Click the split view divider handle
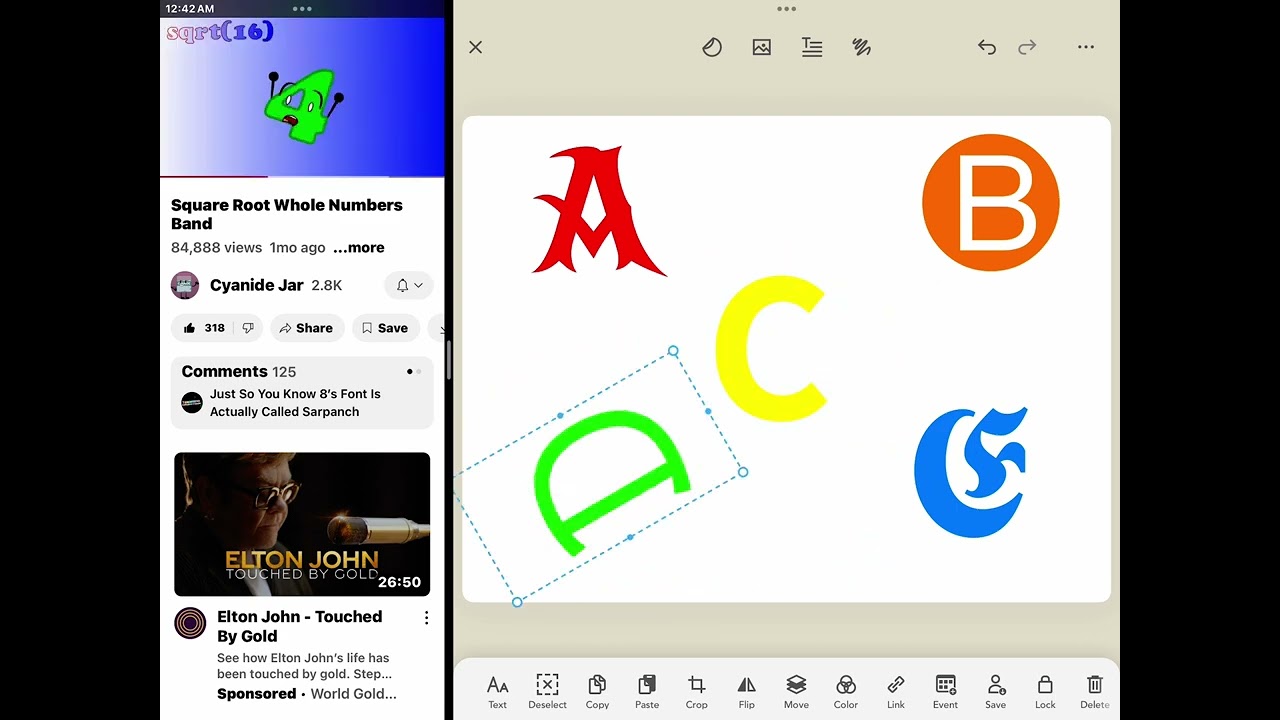The width and height of the screenshot is (1280, 720). click(449, 360)
